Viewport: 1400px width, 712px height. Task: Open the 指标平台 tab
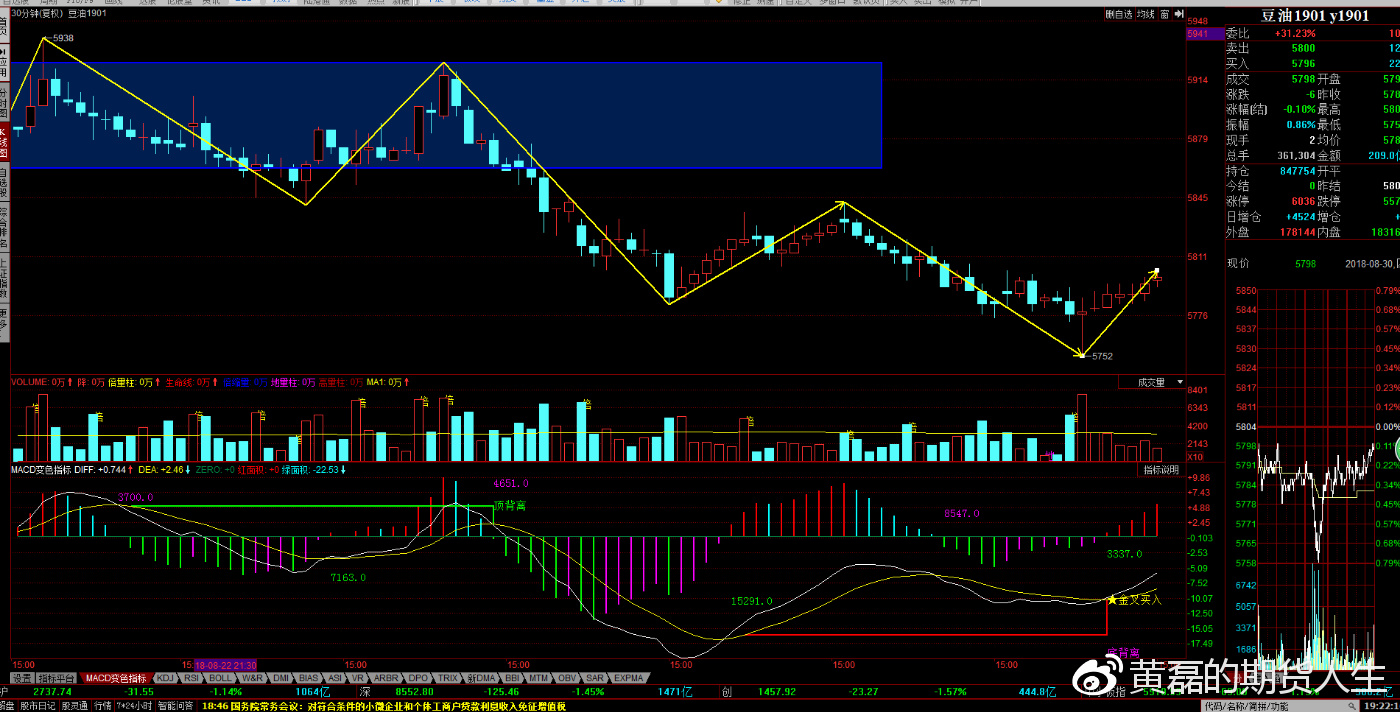[x=56, y=678]
